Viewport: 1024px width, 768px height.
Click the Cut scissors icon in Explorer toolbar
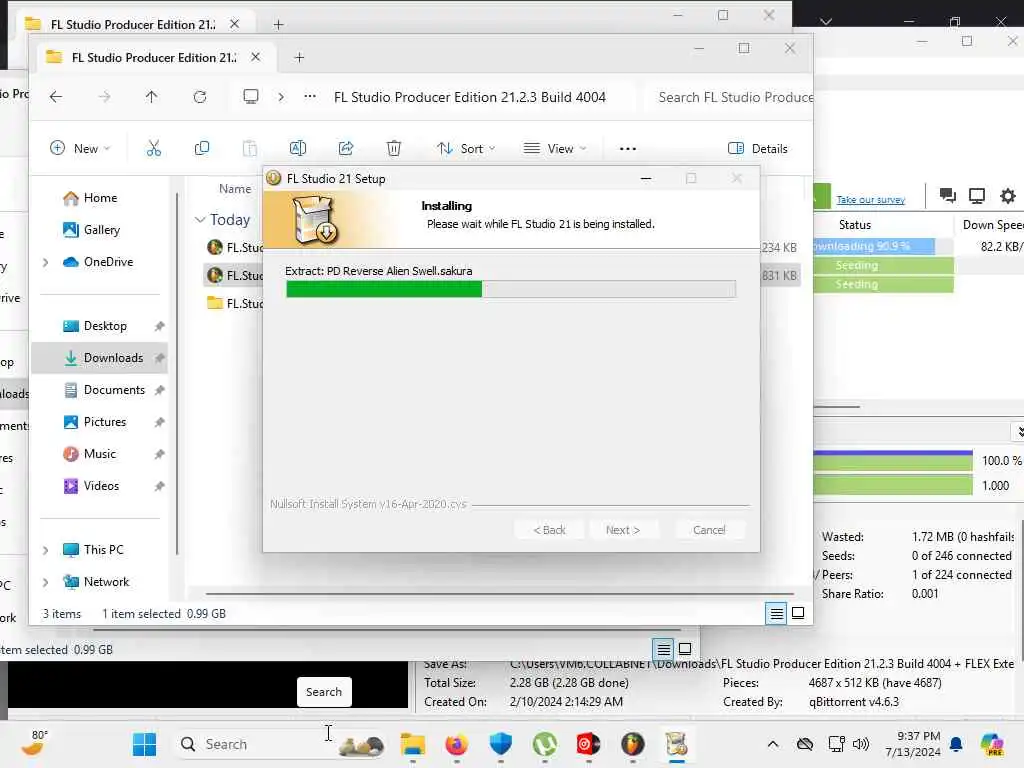click(x=153, y=149)
